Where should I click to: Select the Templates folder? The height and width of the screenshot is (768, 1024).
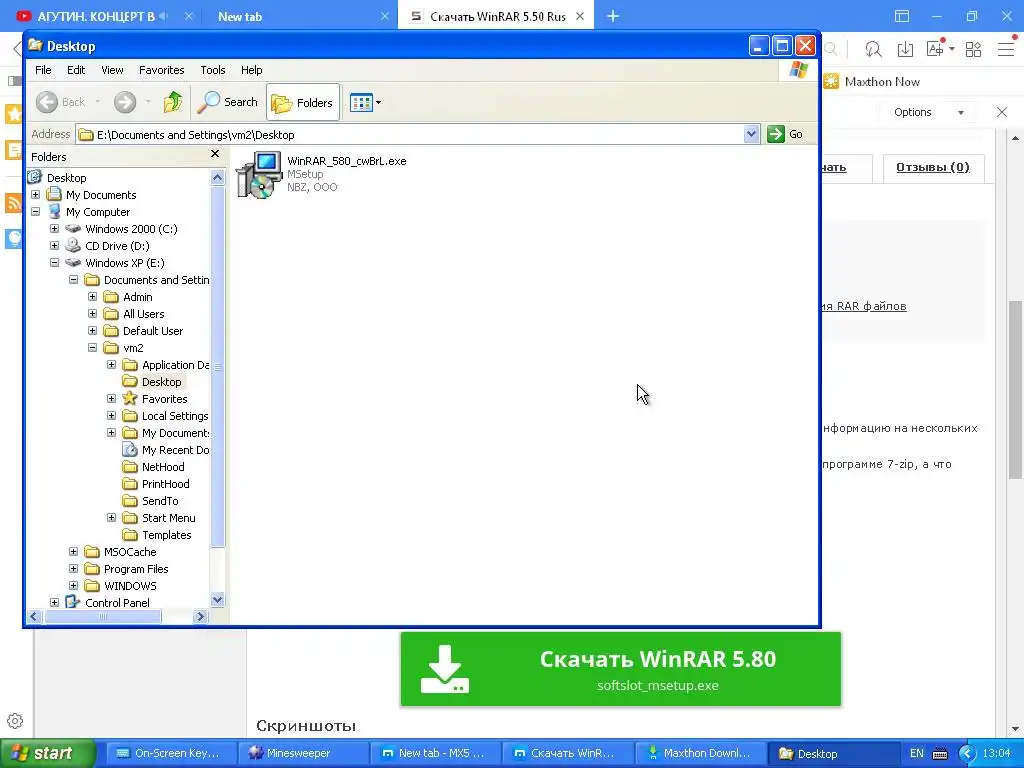167,535
